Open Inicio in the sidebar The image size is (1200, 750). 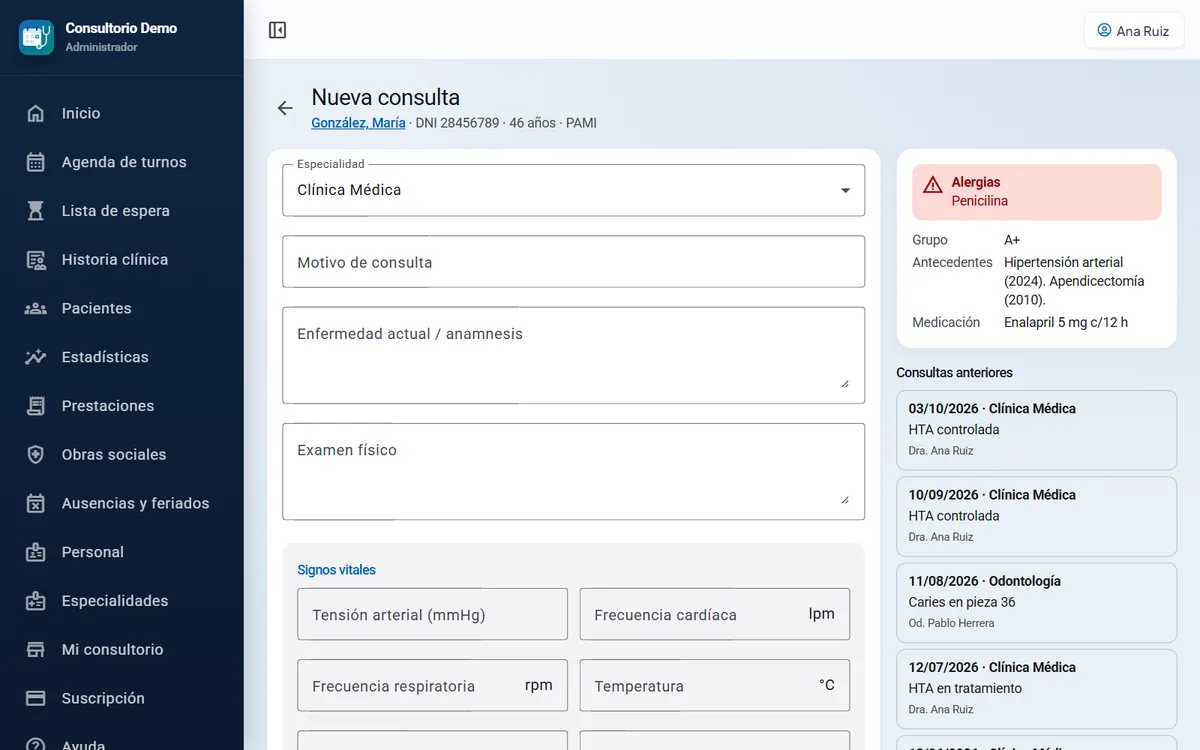click(x=122, y=113)
